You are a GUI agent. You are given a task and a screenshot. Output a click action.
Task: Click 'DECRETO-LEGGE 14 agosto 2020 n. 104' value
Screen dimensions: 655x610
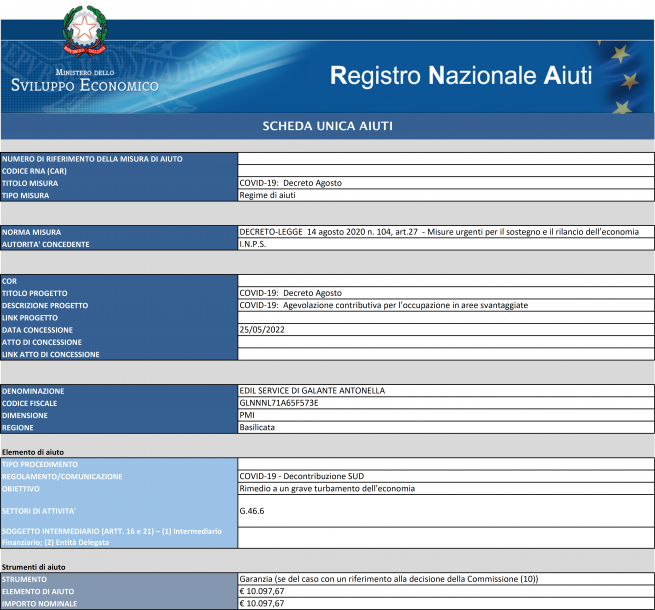point(439,232)
